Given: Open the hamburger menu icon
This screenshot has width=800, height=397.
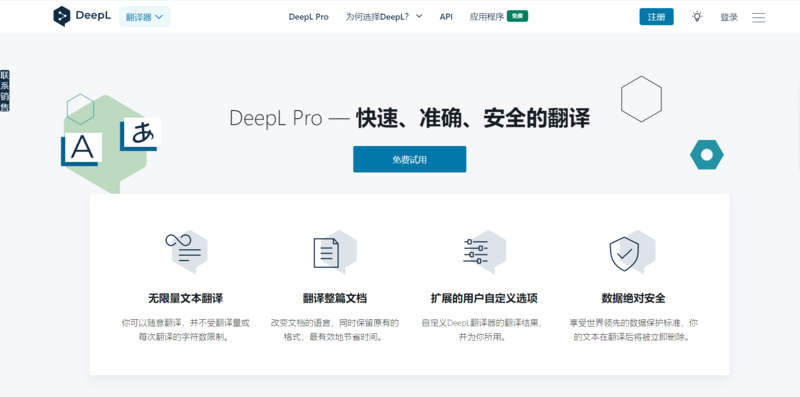Looking at the screenshot, I should pos(759,17).
